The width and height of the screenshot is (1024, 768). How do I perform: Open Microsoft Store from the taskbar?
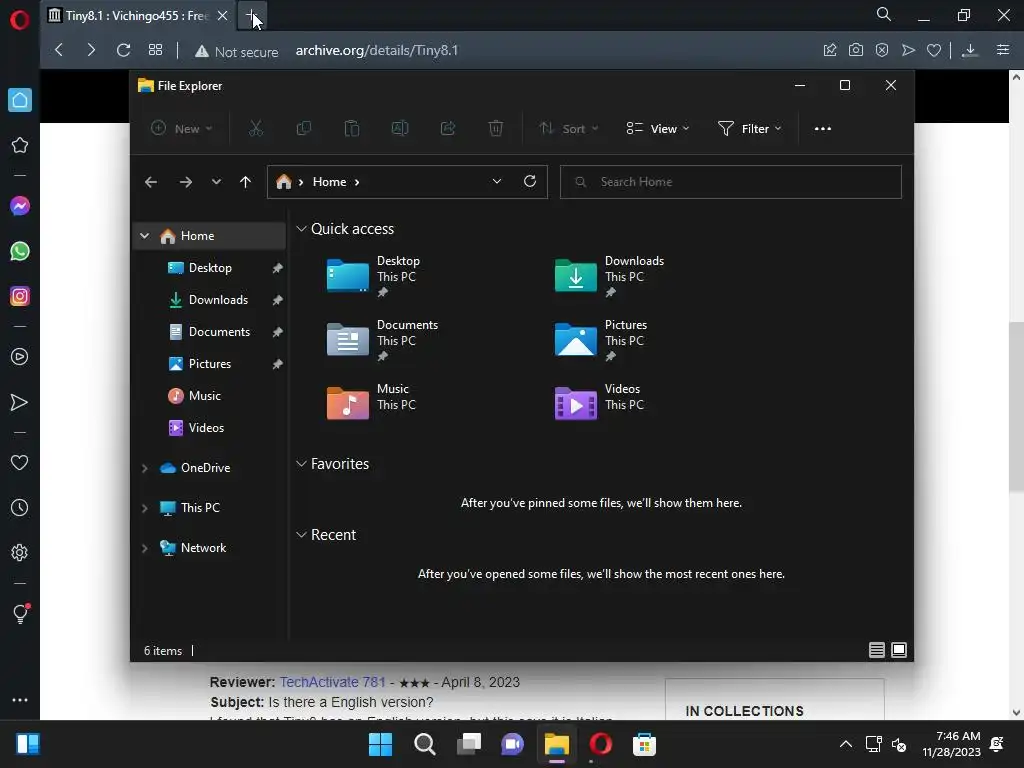coord(644,744)
